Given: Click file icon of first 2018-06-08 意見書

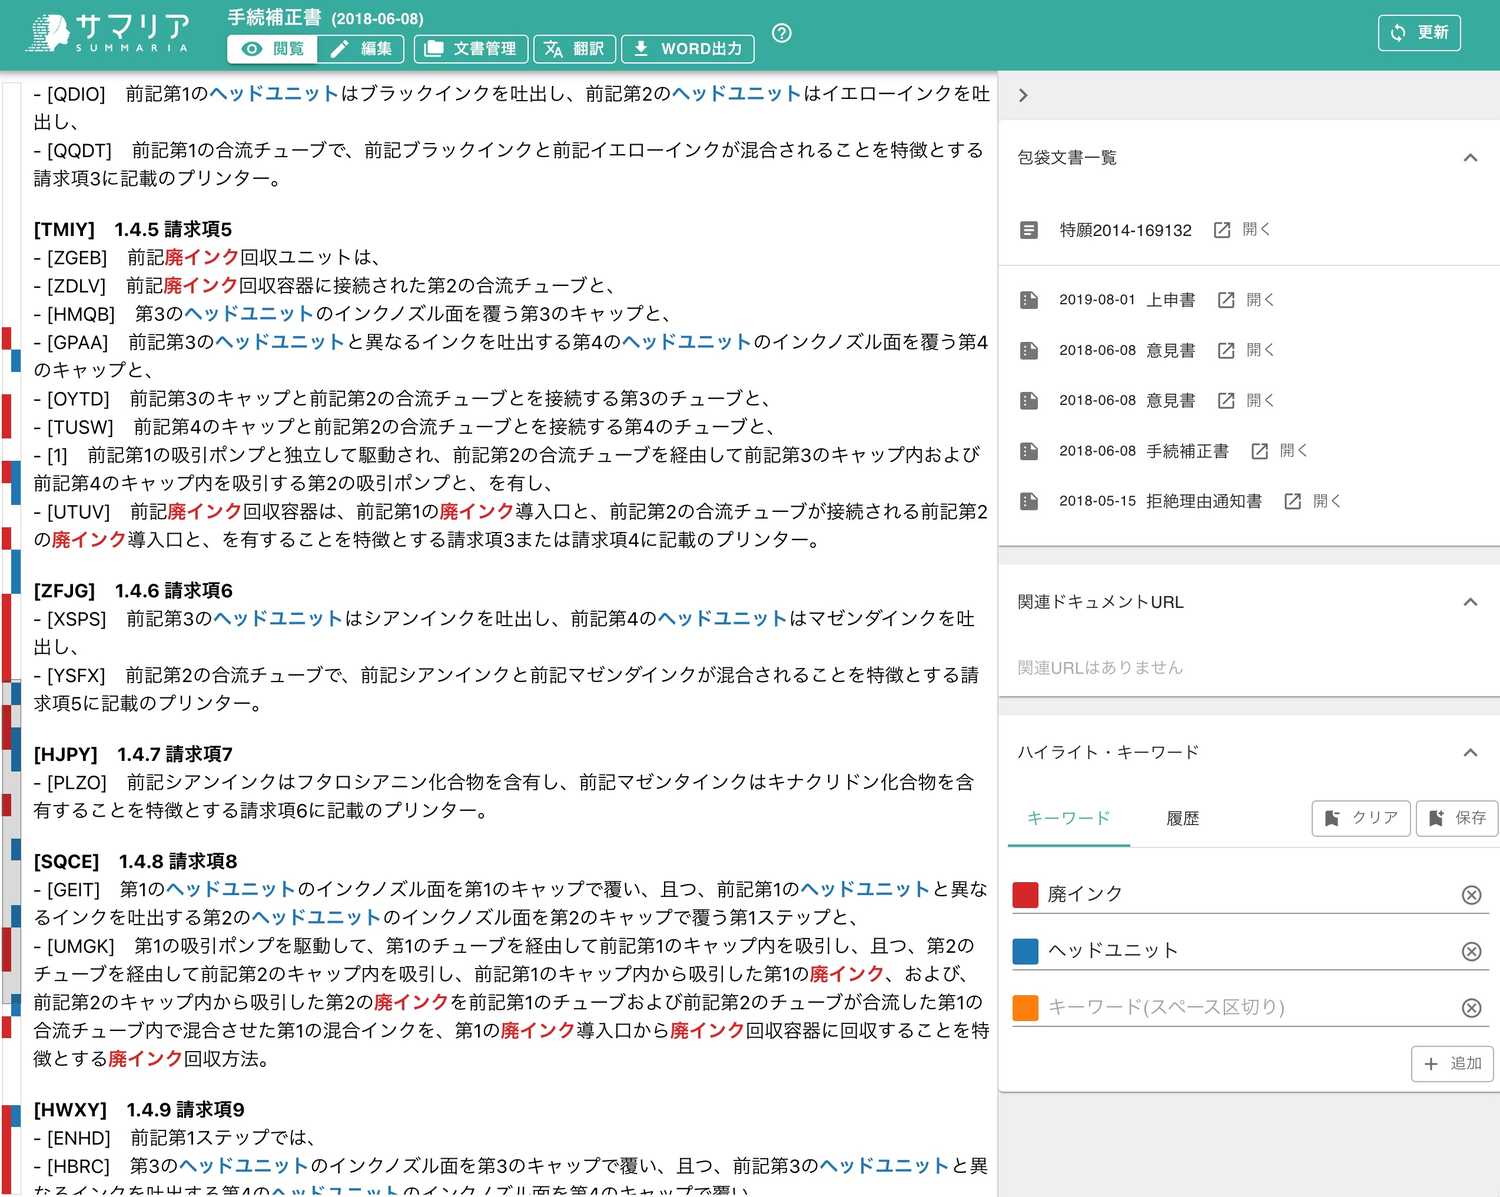Looking at the screenshot, I should (x=1029, y=351).
